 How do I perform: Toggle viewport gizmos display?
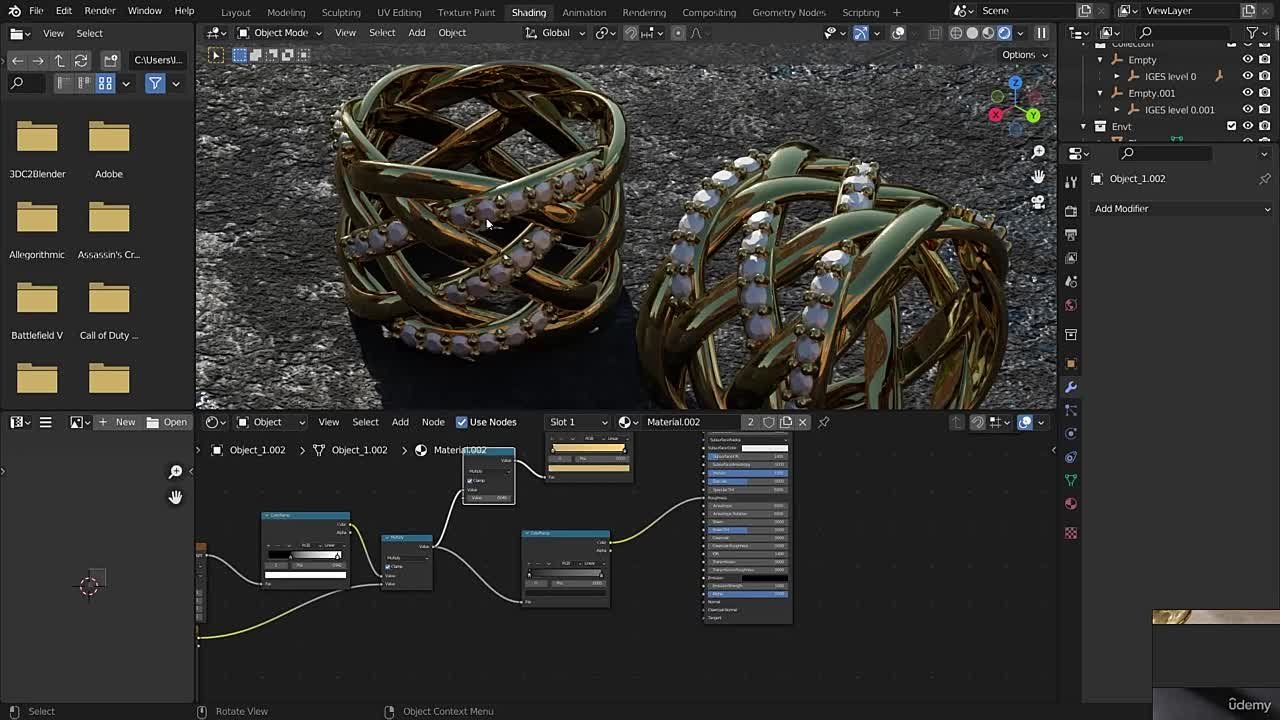pyautogui.click(x=860, y=33)
